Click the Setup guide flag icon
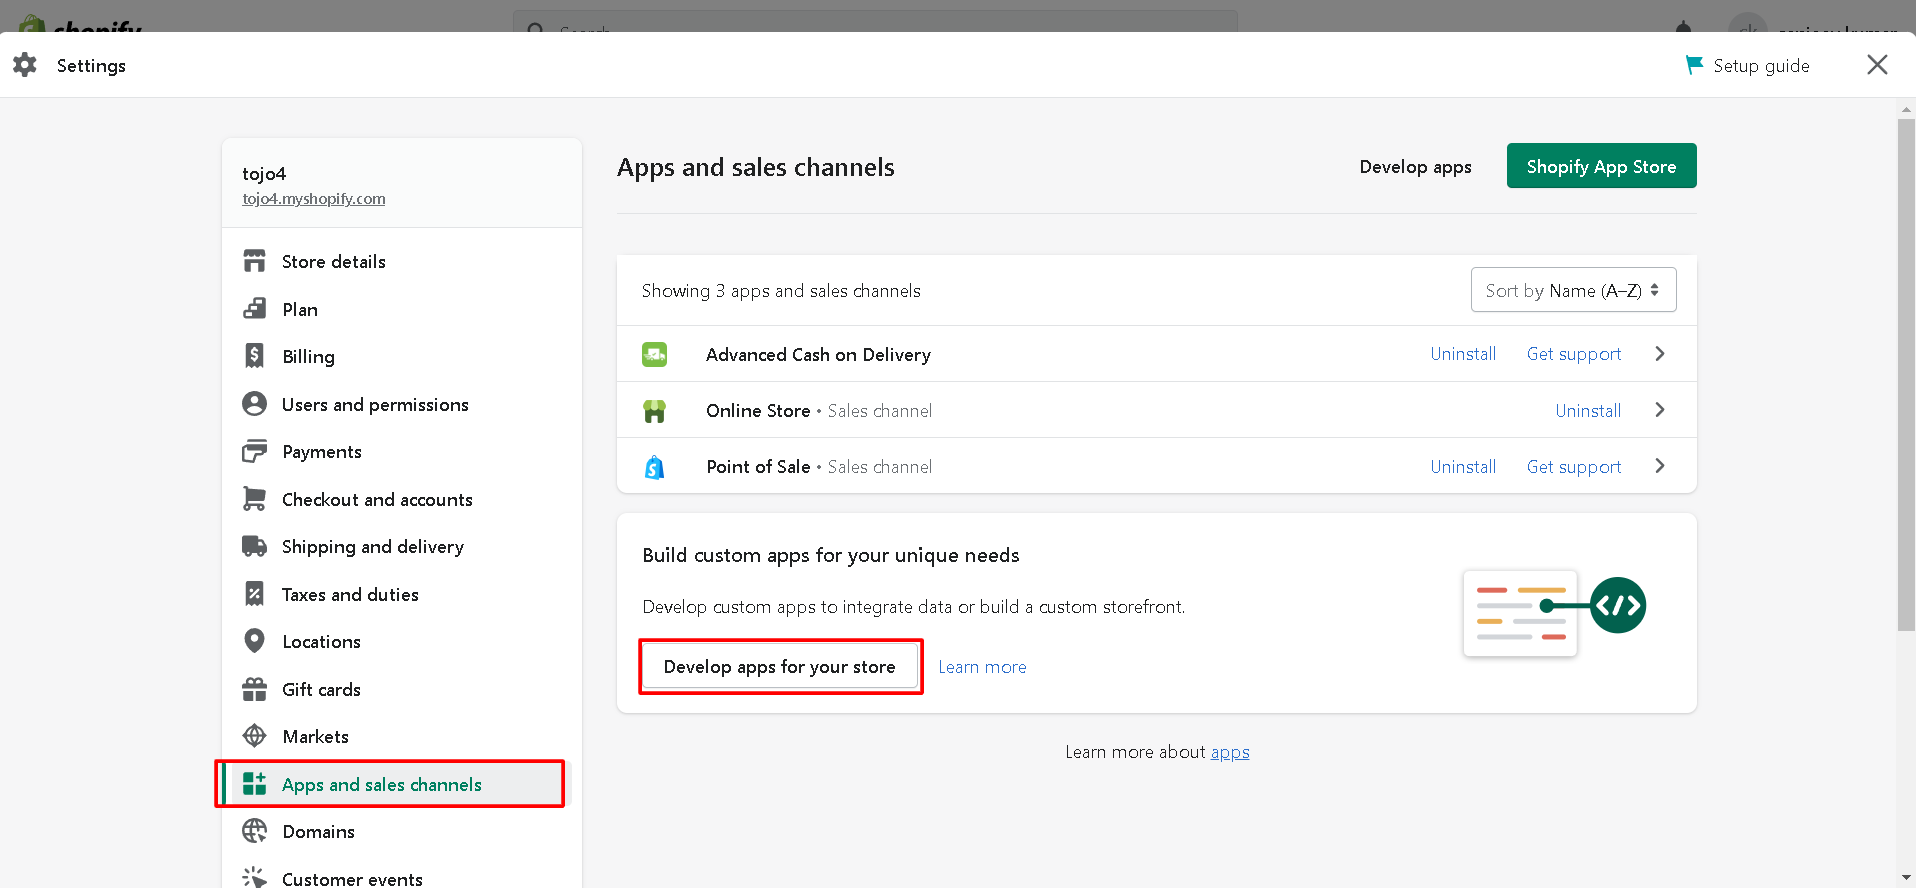This screenshot has height=888, width=1916. point(1694,65)
